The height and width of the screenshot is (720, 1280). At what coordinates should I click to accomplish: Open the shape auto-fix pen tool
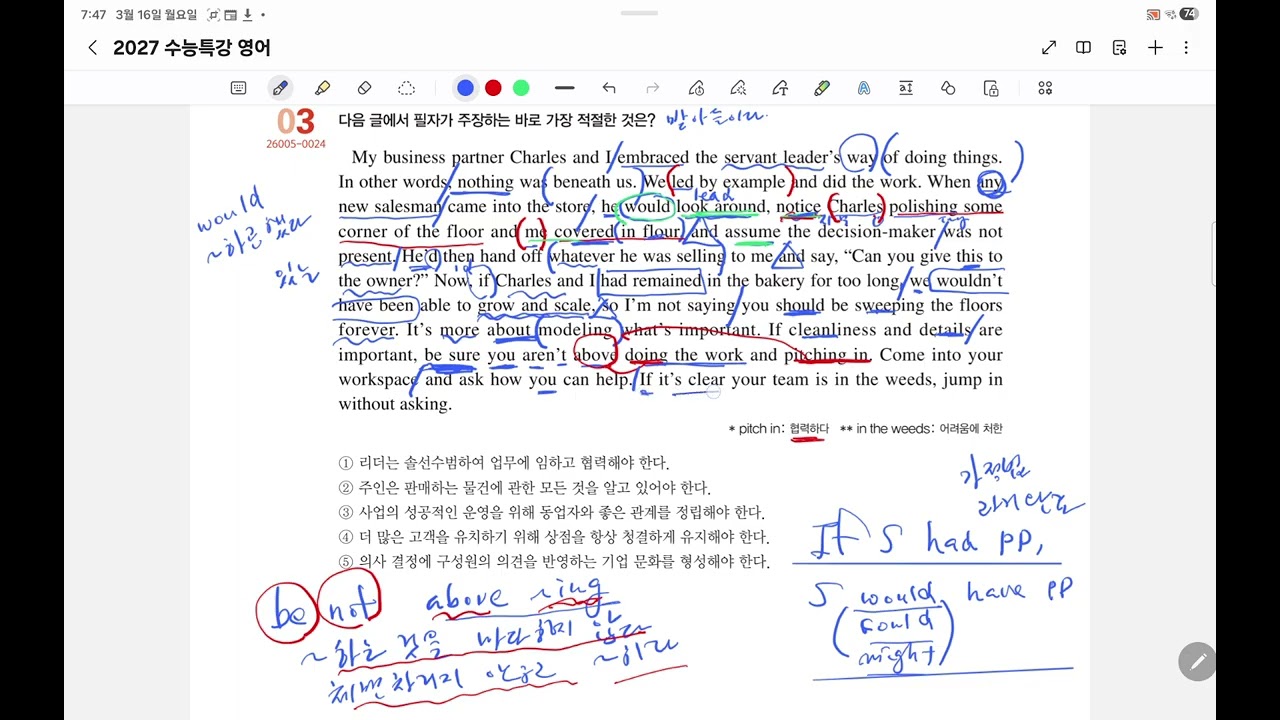point(697,88)
